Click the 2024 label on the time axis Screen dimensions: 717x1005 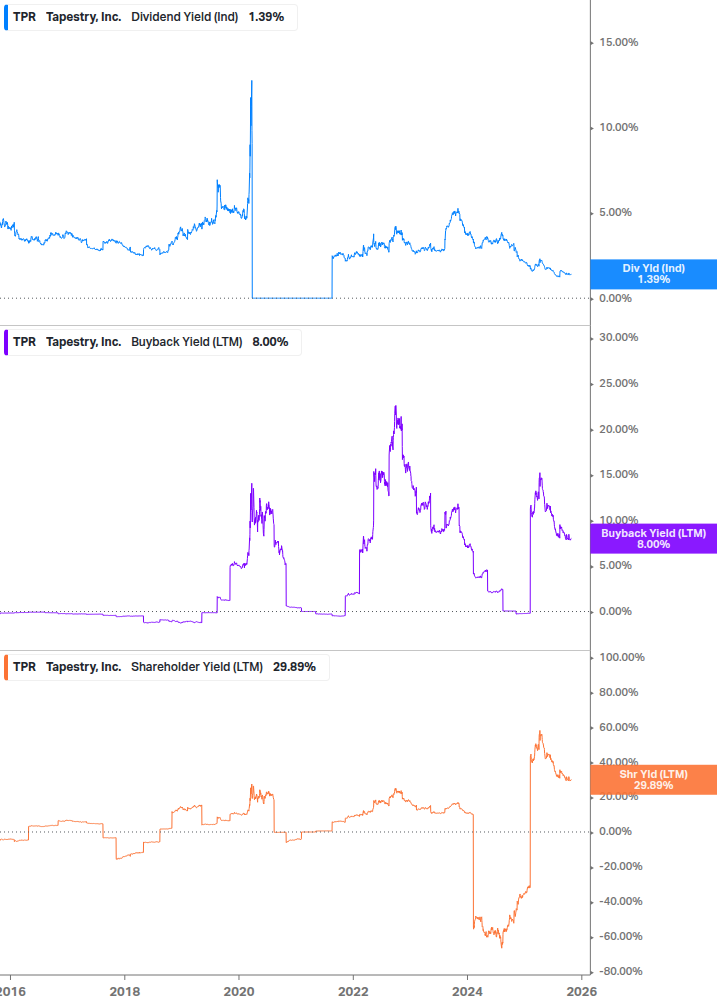tap(468, 991)
